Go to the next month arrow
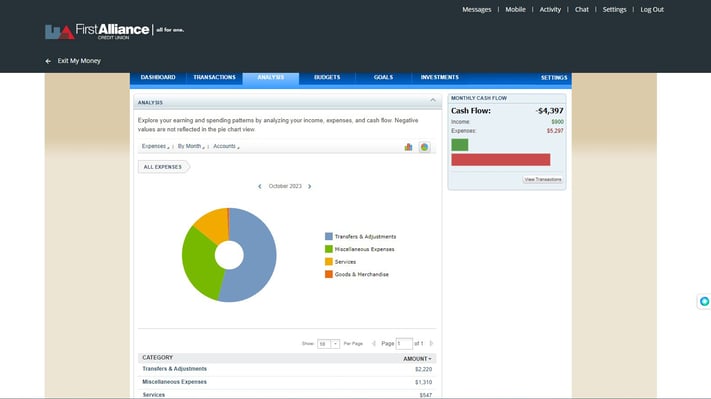This screenshot has height=399, width=711. click(x=310, y=186)
